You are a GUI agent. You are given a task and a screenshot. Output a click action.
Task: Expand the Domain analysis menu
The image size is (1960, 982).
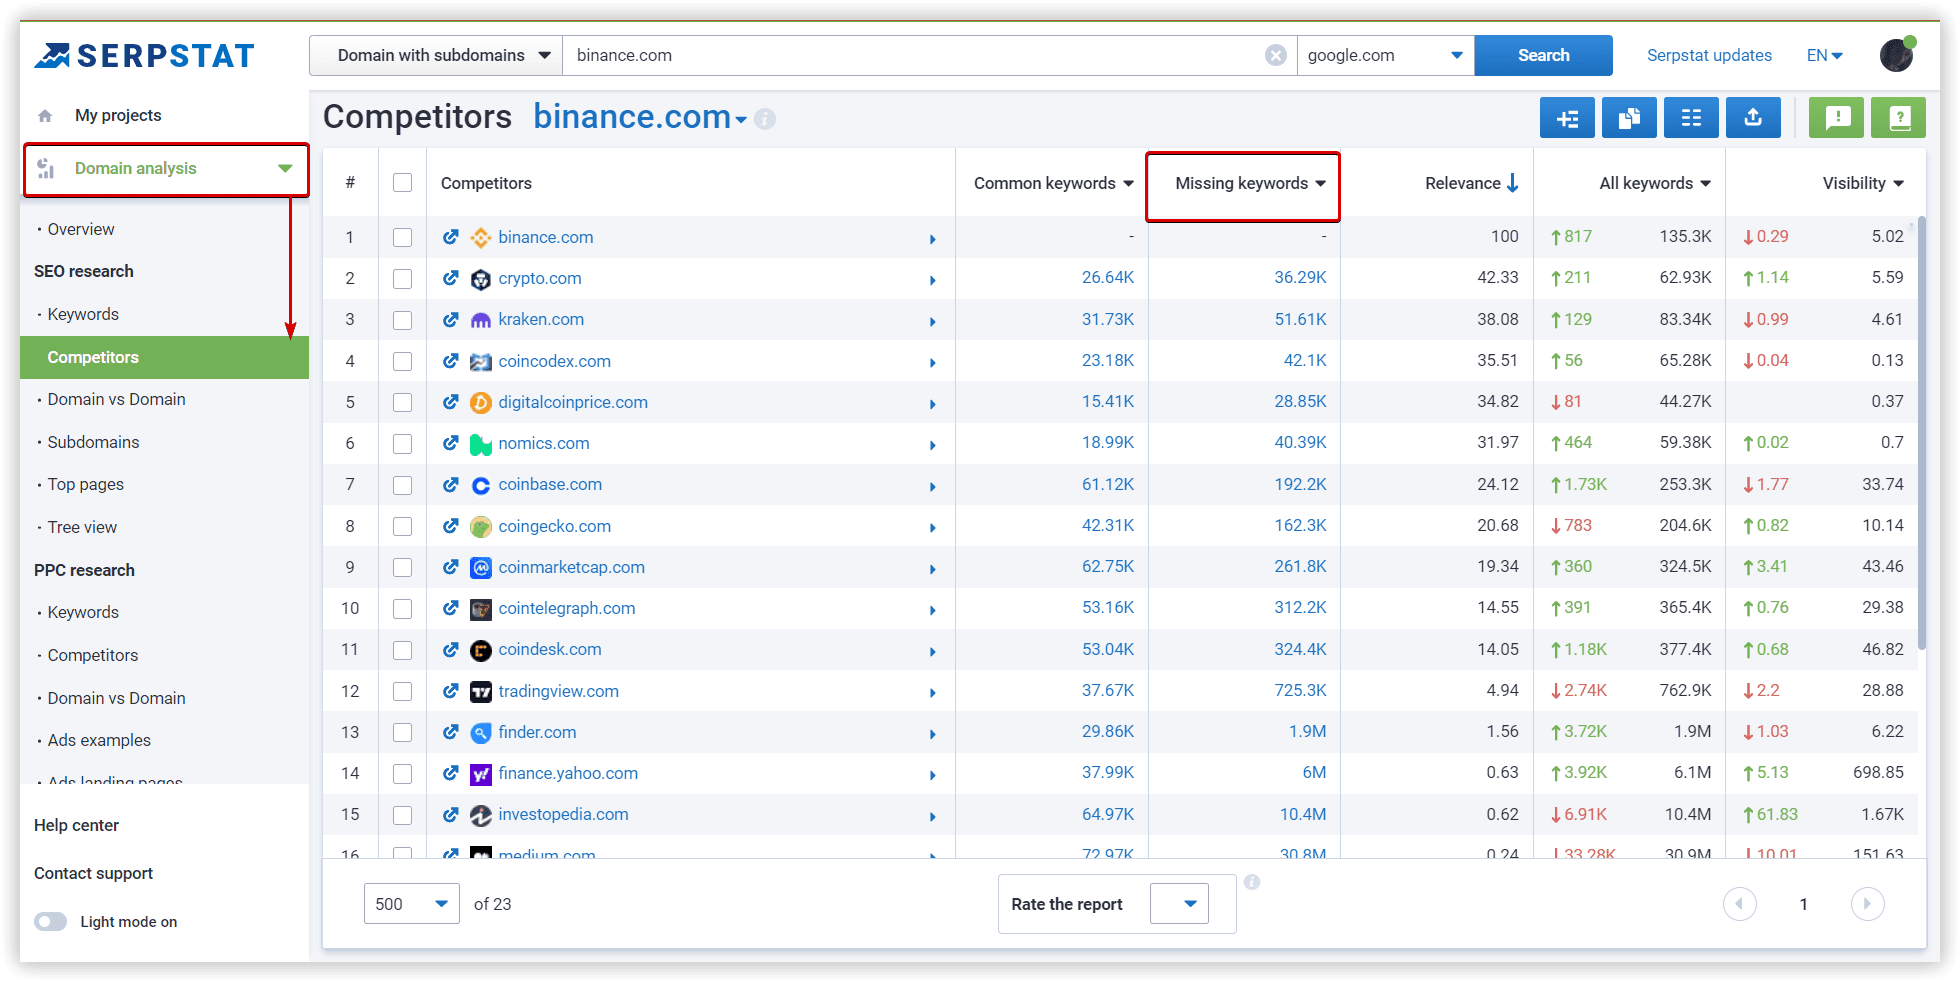(x=285, y=169)
